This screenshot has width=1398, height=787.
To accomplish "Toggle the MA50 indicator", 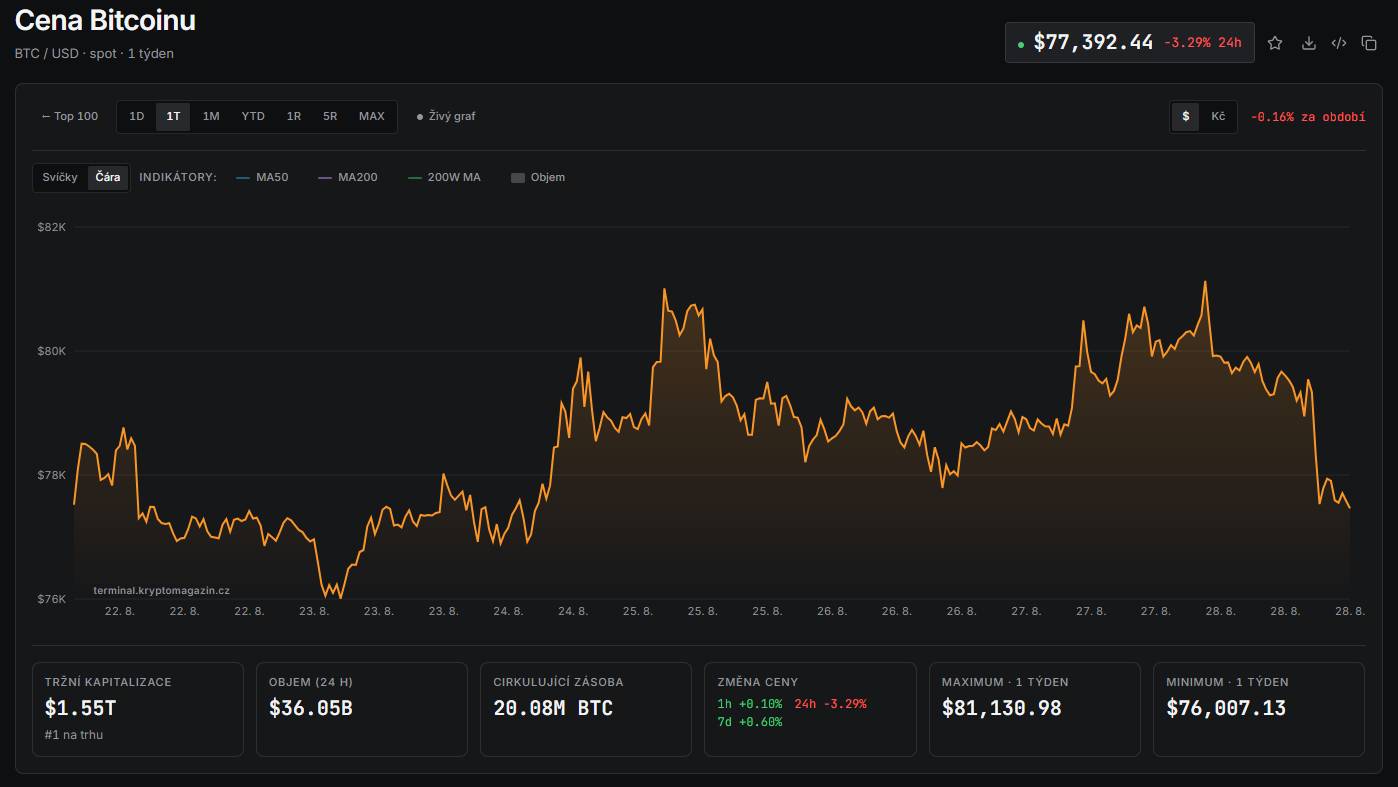I will tap(262, 177).
